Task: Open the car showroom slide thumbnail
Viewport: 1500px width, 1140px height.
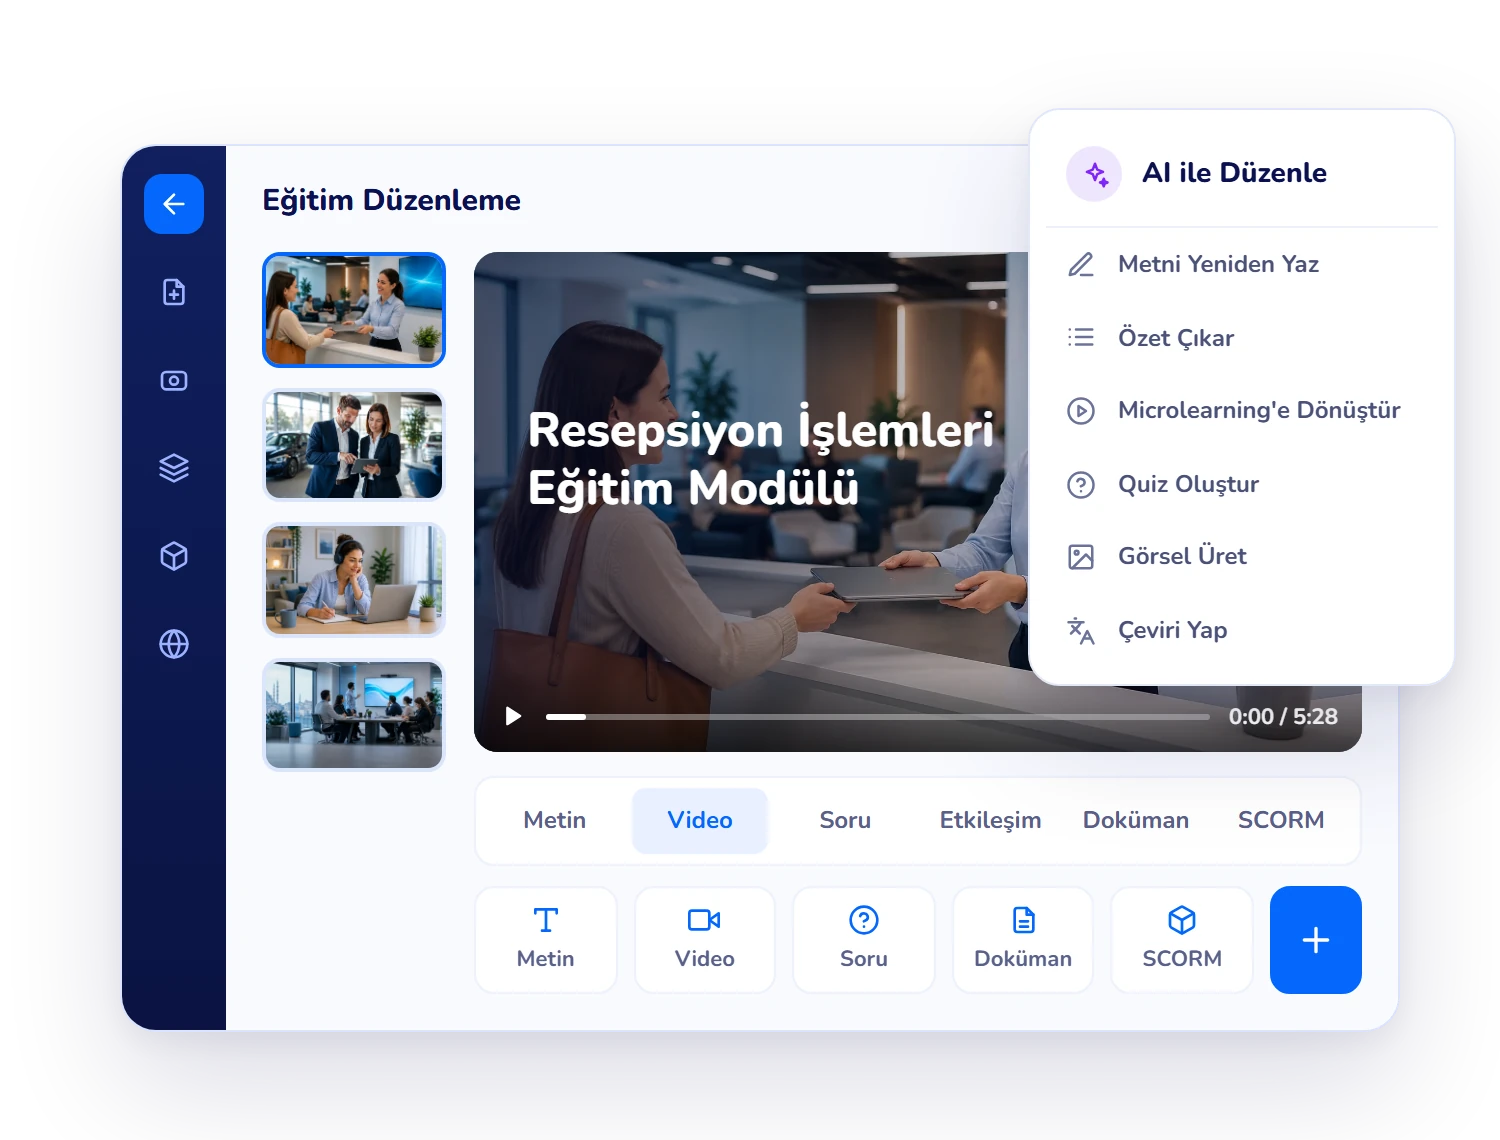Action: (x=354, y=445)
